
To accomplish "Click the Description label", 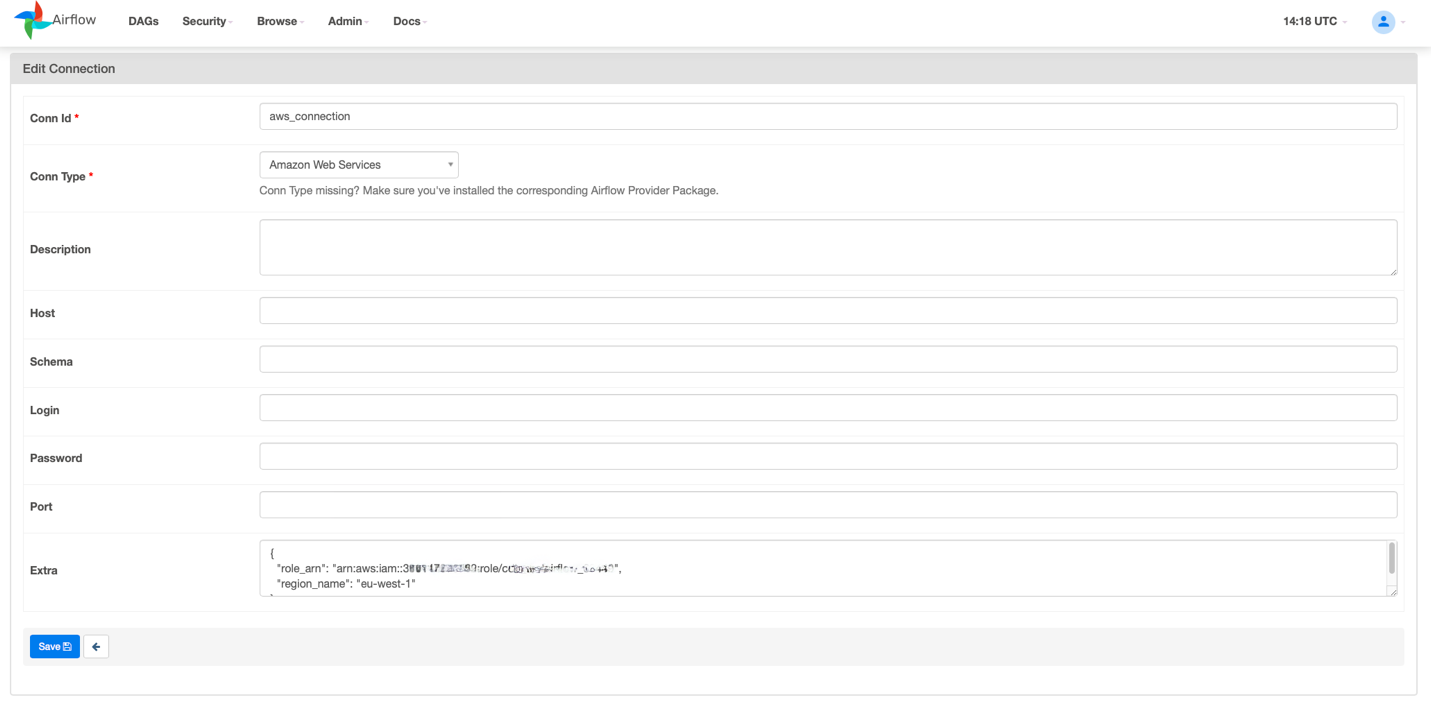I will coord(60,249).
